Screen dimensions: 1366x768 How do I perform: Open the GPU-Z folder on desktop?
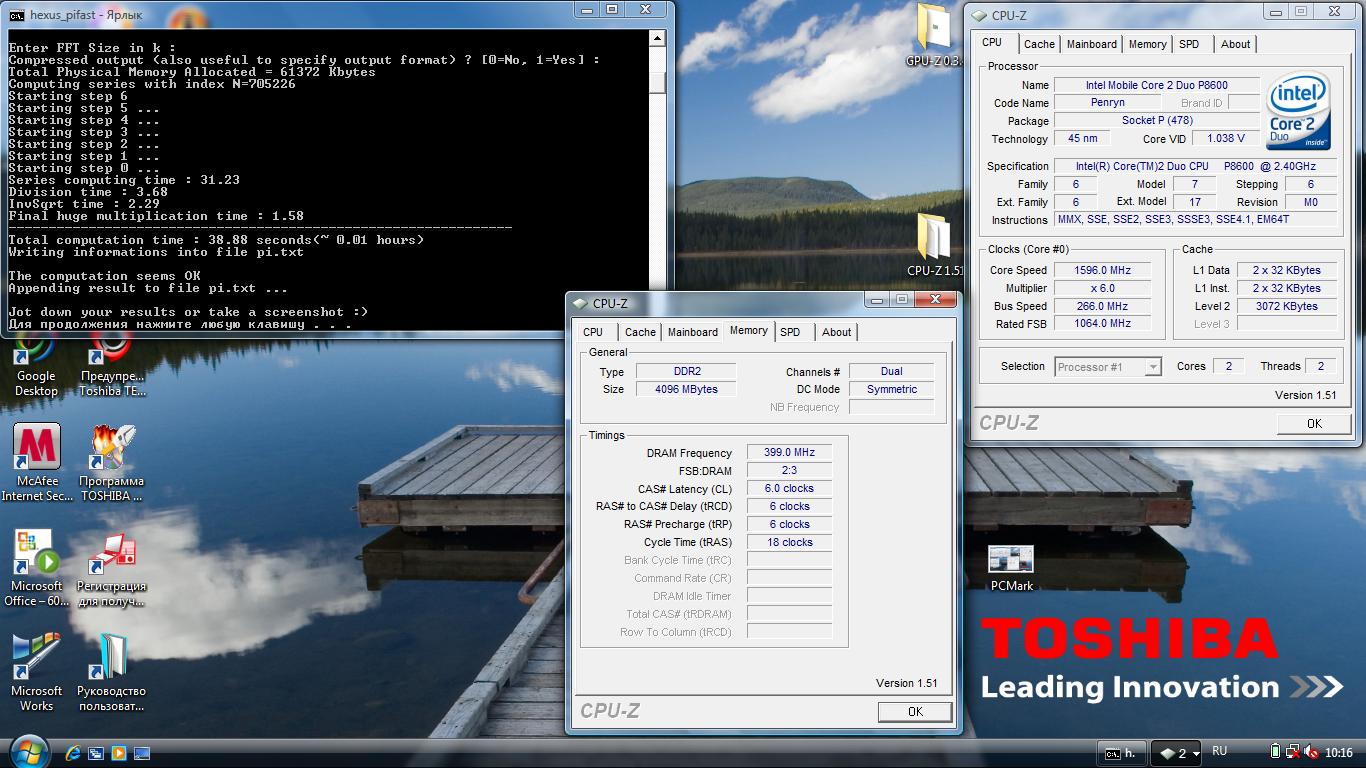pos(933,35)
